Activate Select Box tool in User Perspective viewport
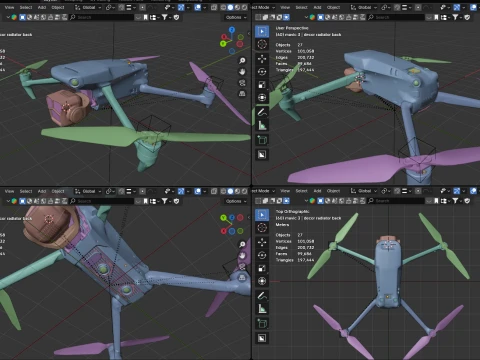This screenshot has width=480, height=360. click(x=262, y=31)
